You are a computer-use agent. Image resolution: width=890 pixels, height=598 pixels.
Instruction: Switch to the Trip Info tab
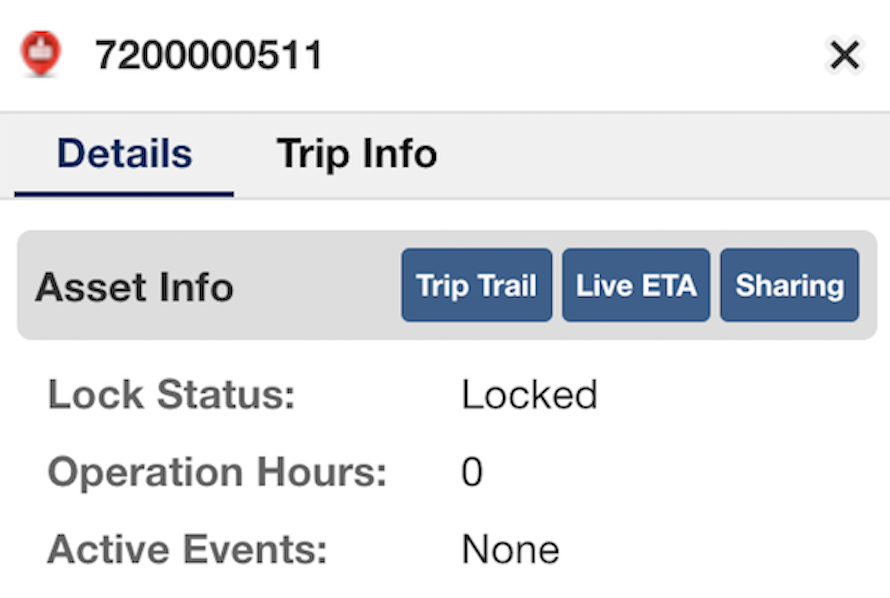click(x=356, y=154)
